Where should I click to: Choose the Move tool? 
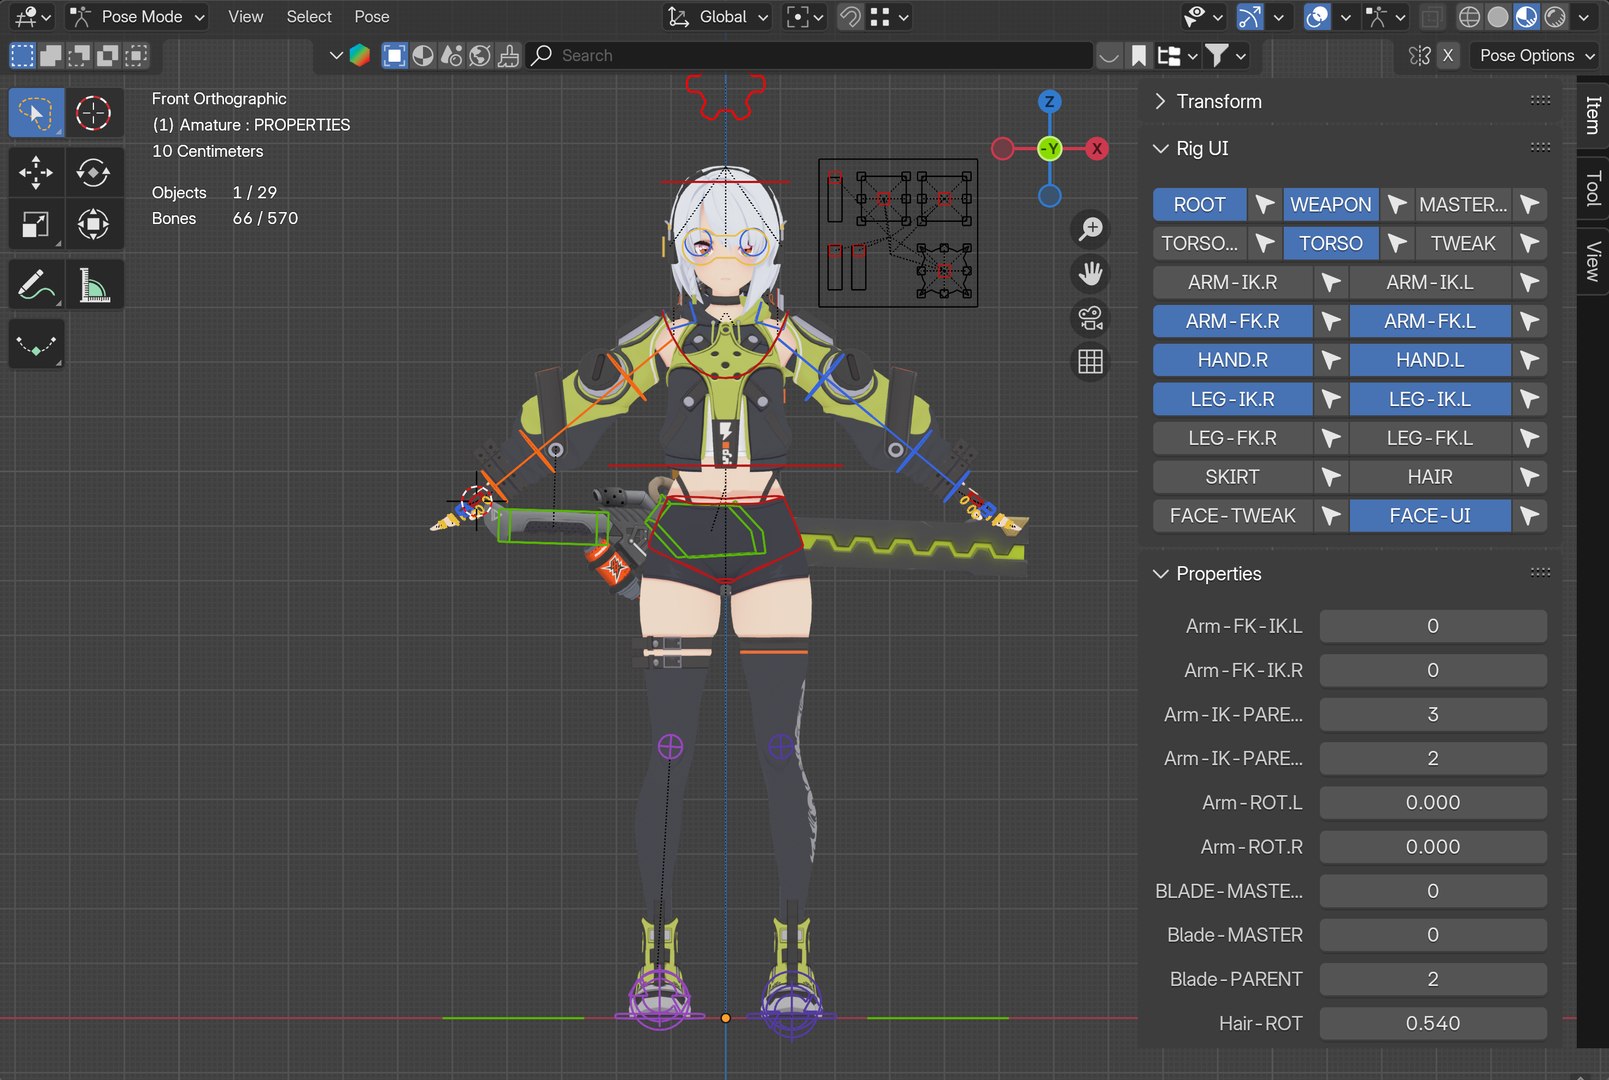tap(36, 172)
